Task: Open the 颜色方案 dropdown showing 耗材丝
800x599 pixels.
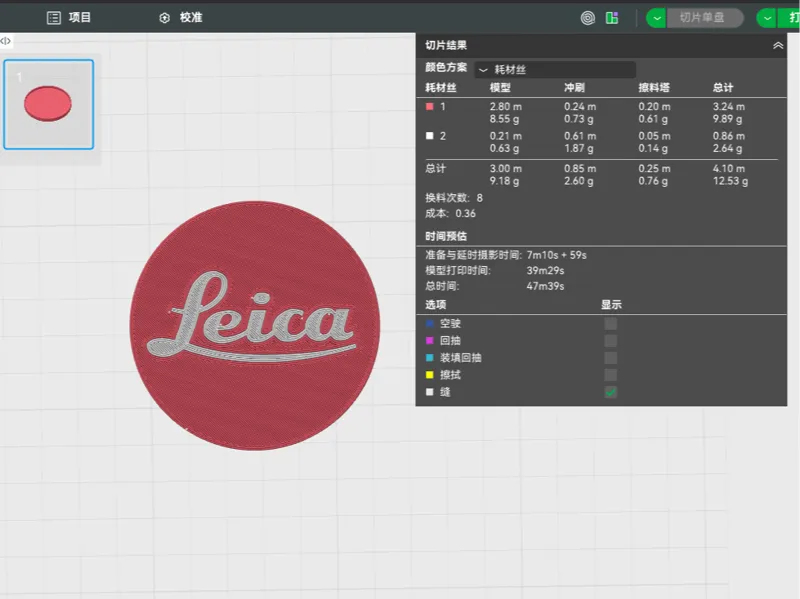Action: pos(555,69)
